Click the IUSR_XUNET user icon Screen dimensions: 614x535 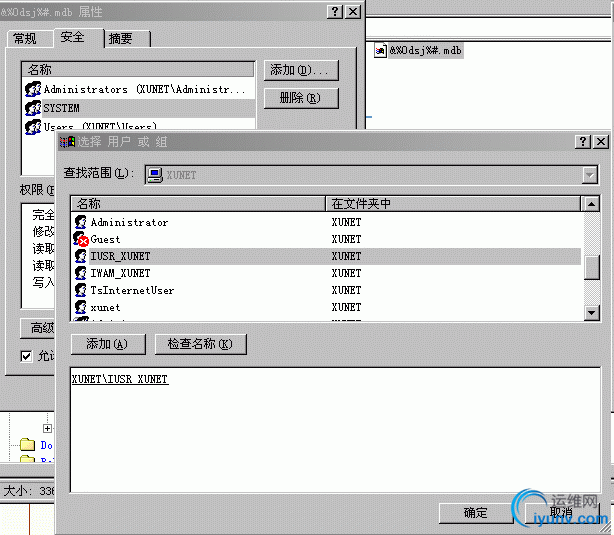tap(81, 256)
